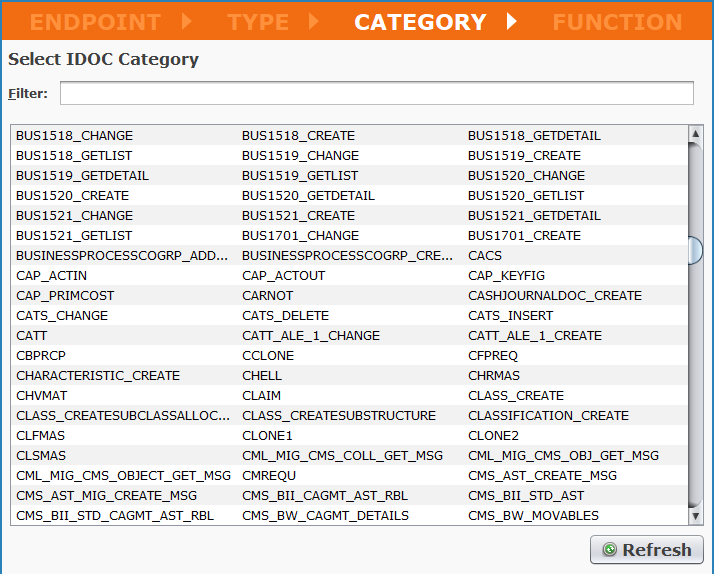714x574 pixels.
Task: Go to the TYPE step
Action: 259,22
